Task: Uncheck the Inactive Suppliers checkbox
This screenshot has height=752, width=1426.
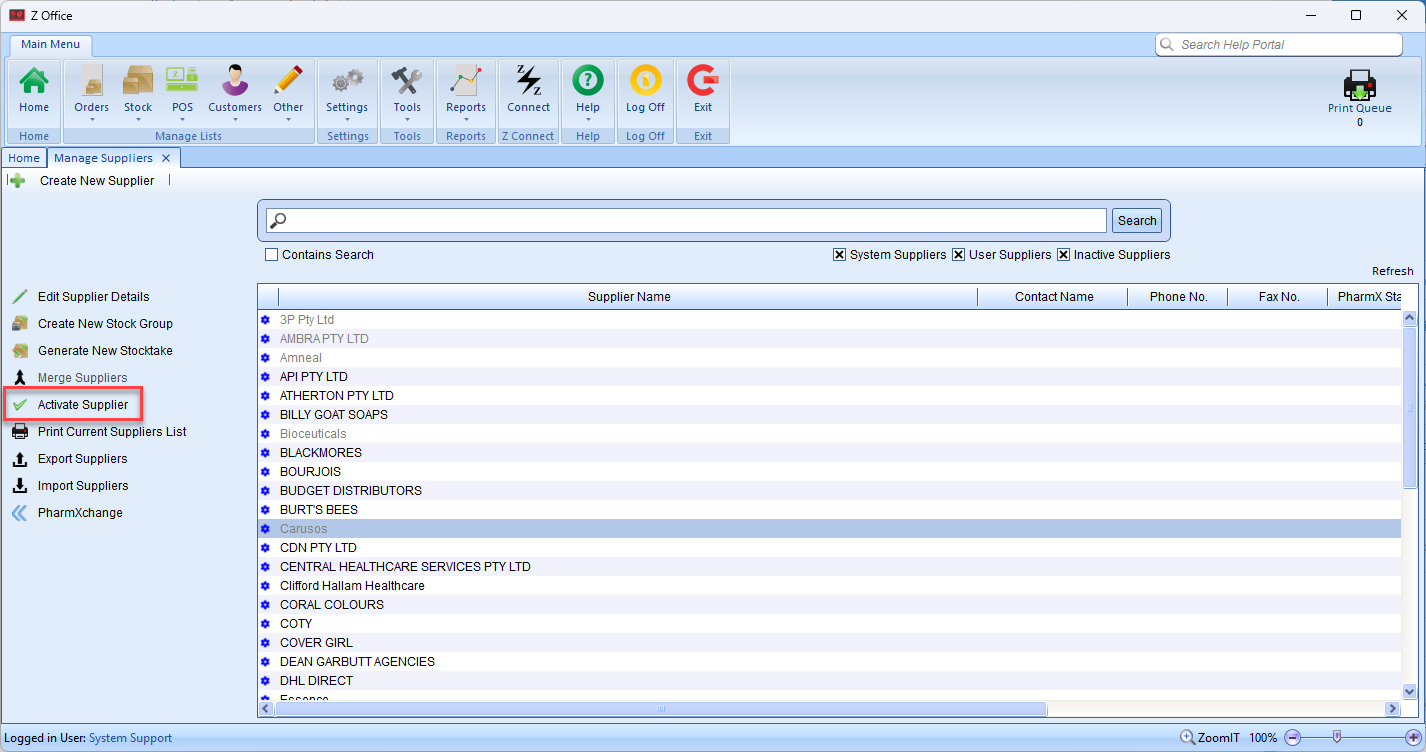Action: (1063, 255)
